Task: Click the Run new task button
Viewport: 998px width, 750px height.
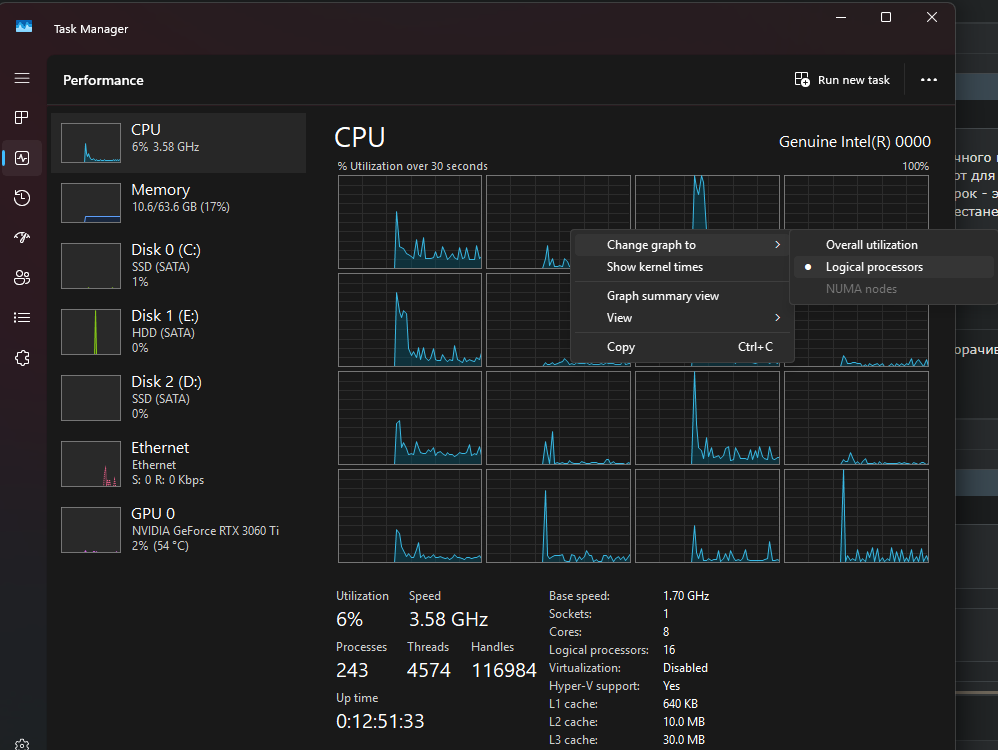Action: pyautogui.click(x=842, y=80)
